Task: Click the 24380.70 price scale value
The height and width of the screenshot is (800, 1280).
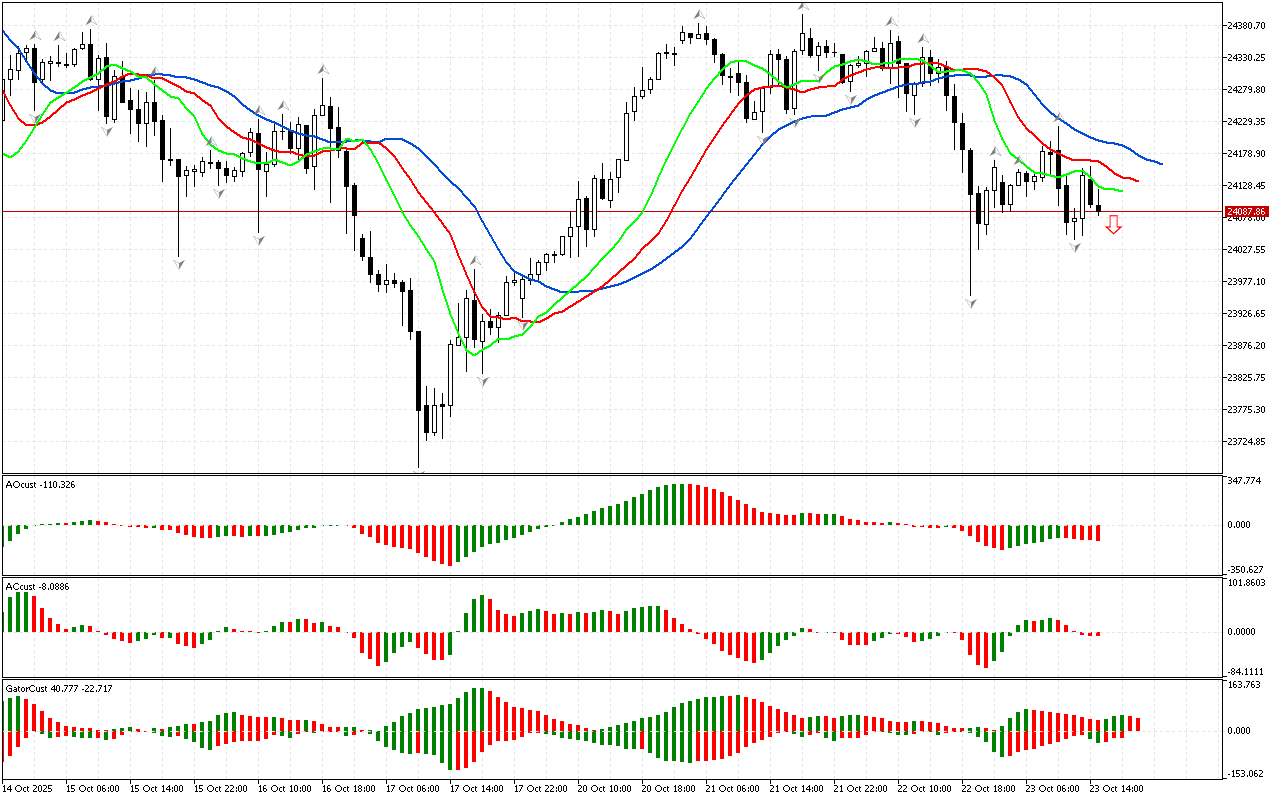Action: (1246, 26)
